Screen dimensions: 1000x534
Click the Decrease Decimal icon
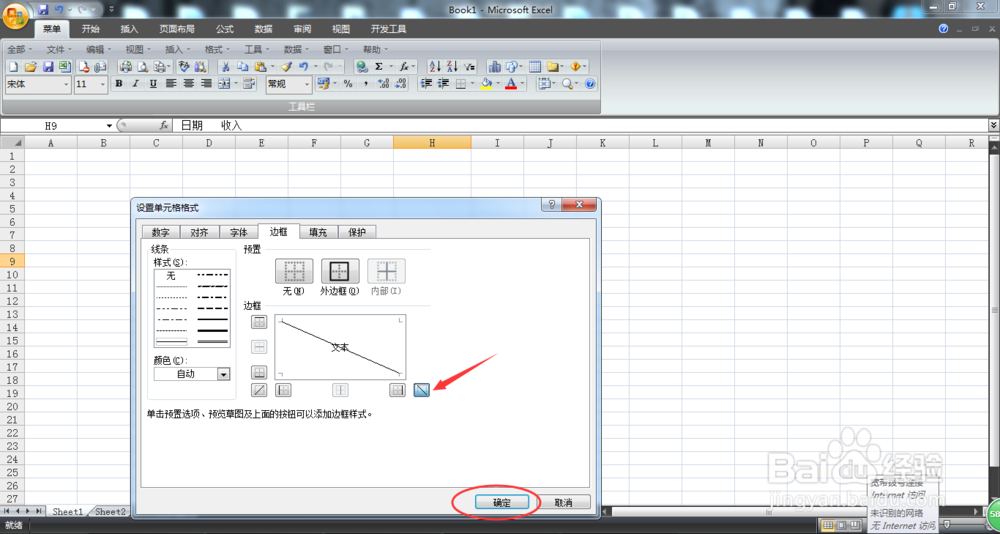401,84
